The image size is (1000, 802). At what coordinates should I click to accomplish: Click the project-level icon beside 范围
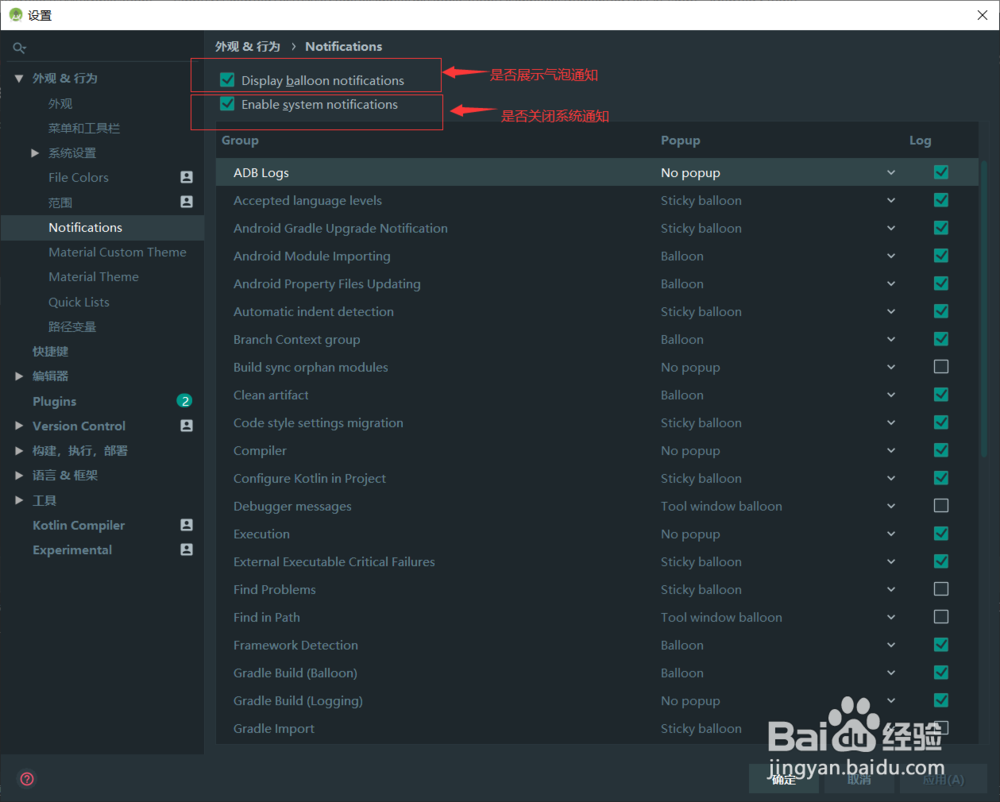[186, 202]
